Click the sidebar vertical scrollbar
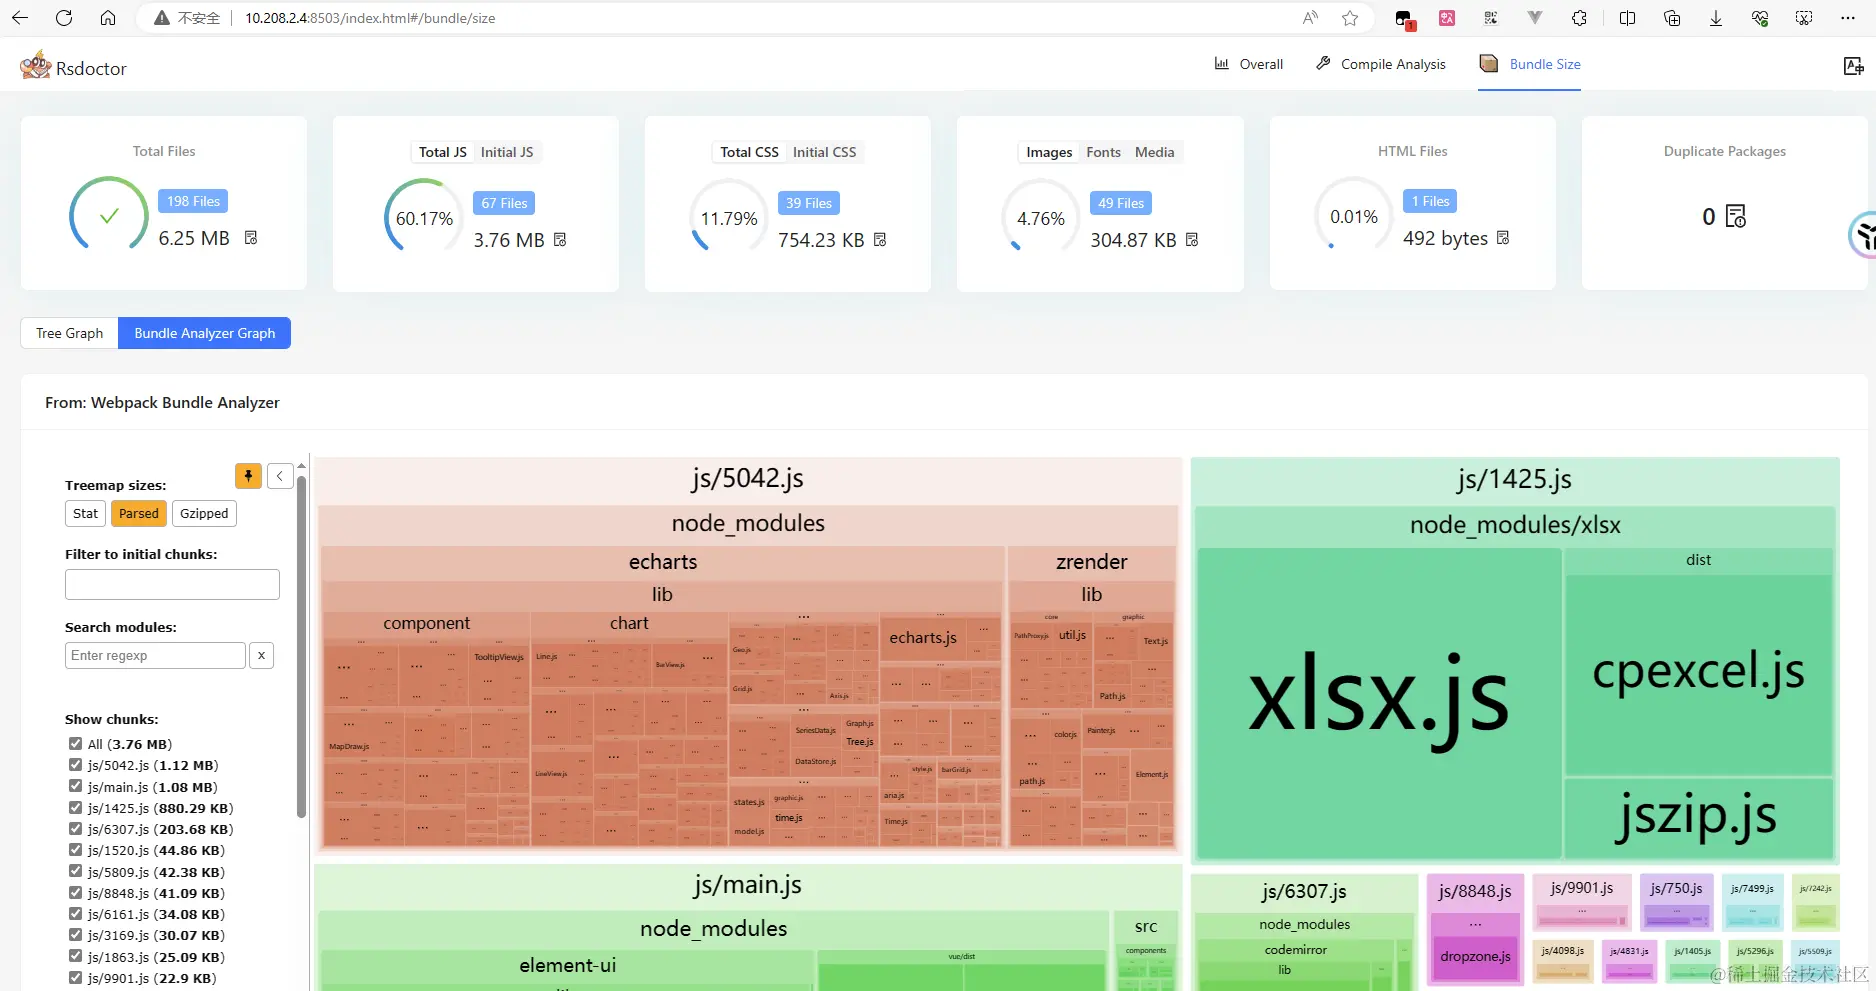Viewport: 1876px width, 991px height. pos(301,645)
